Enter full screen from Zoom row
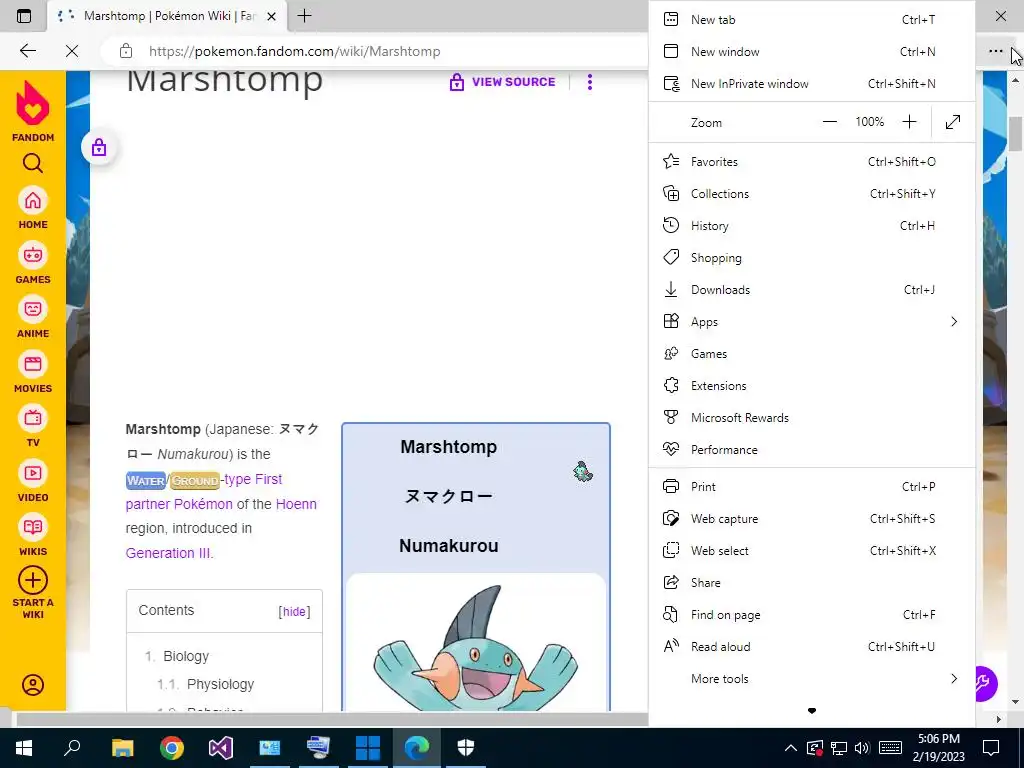 point(953,122)
